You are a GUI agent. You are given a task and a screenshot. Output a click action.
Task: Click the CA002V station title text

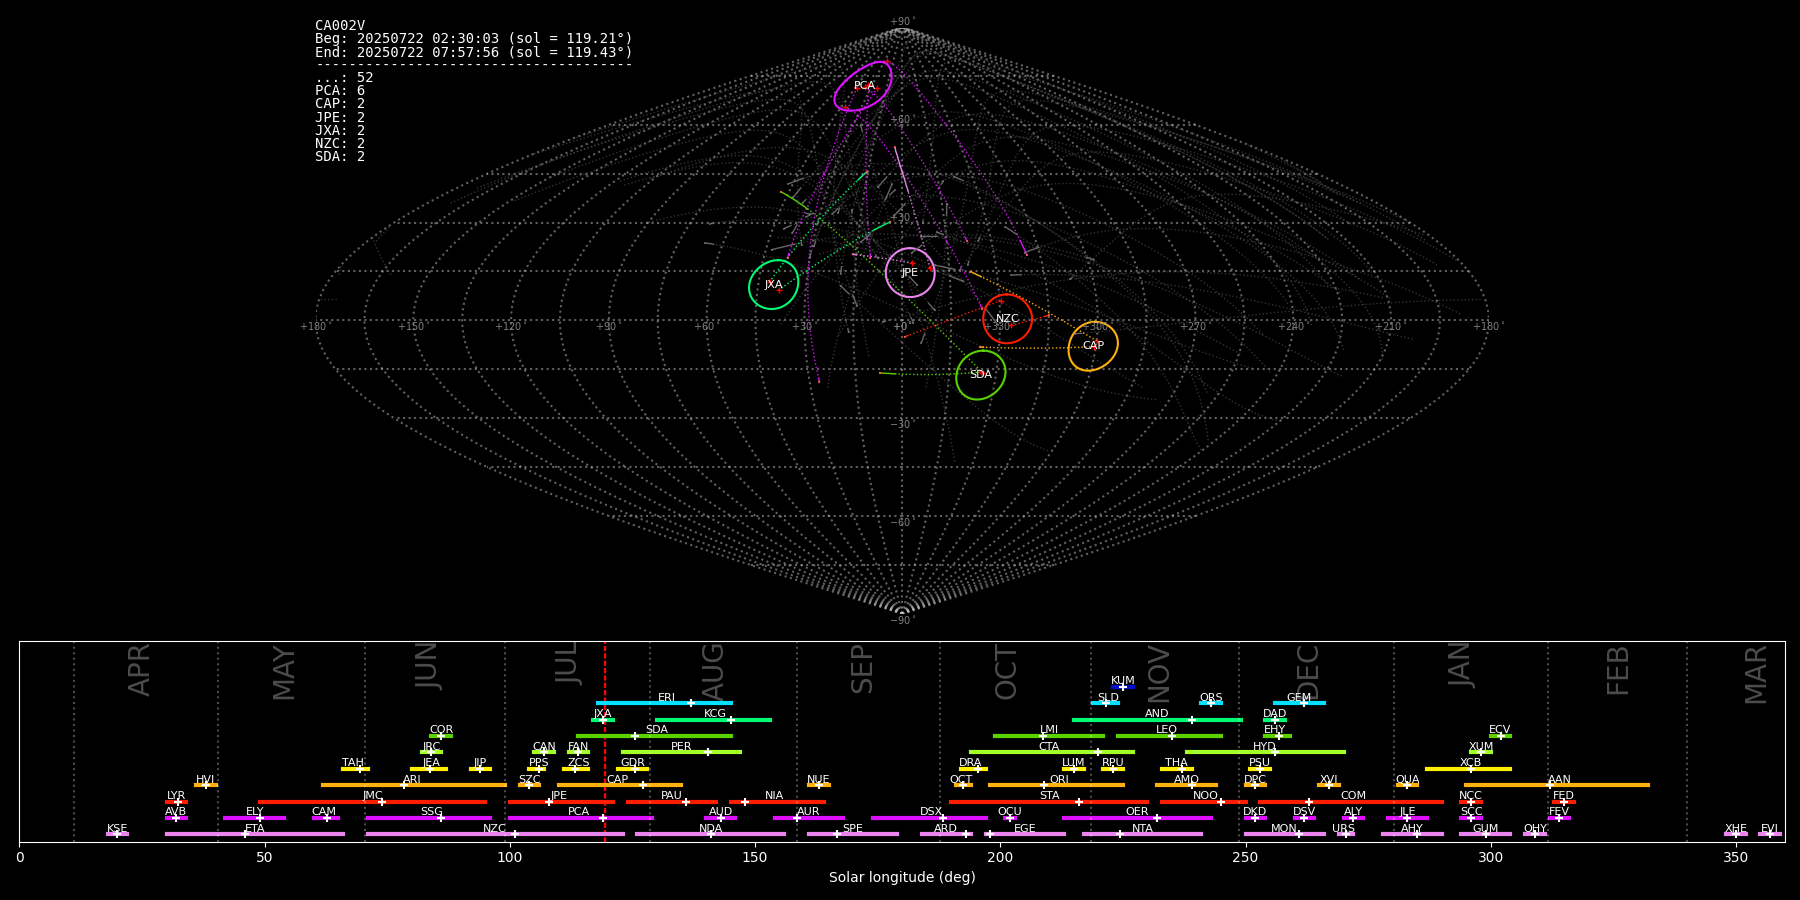(x=340, y=26)
